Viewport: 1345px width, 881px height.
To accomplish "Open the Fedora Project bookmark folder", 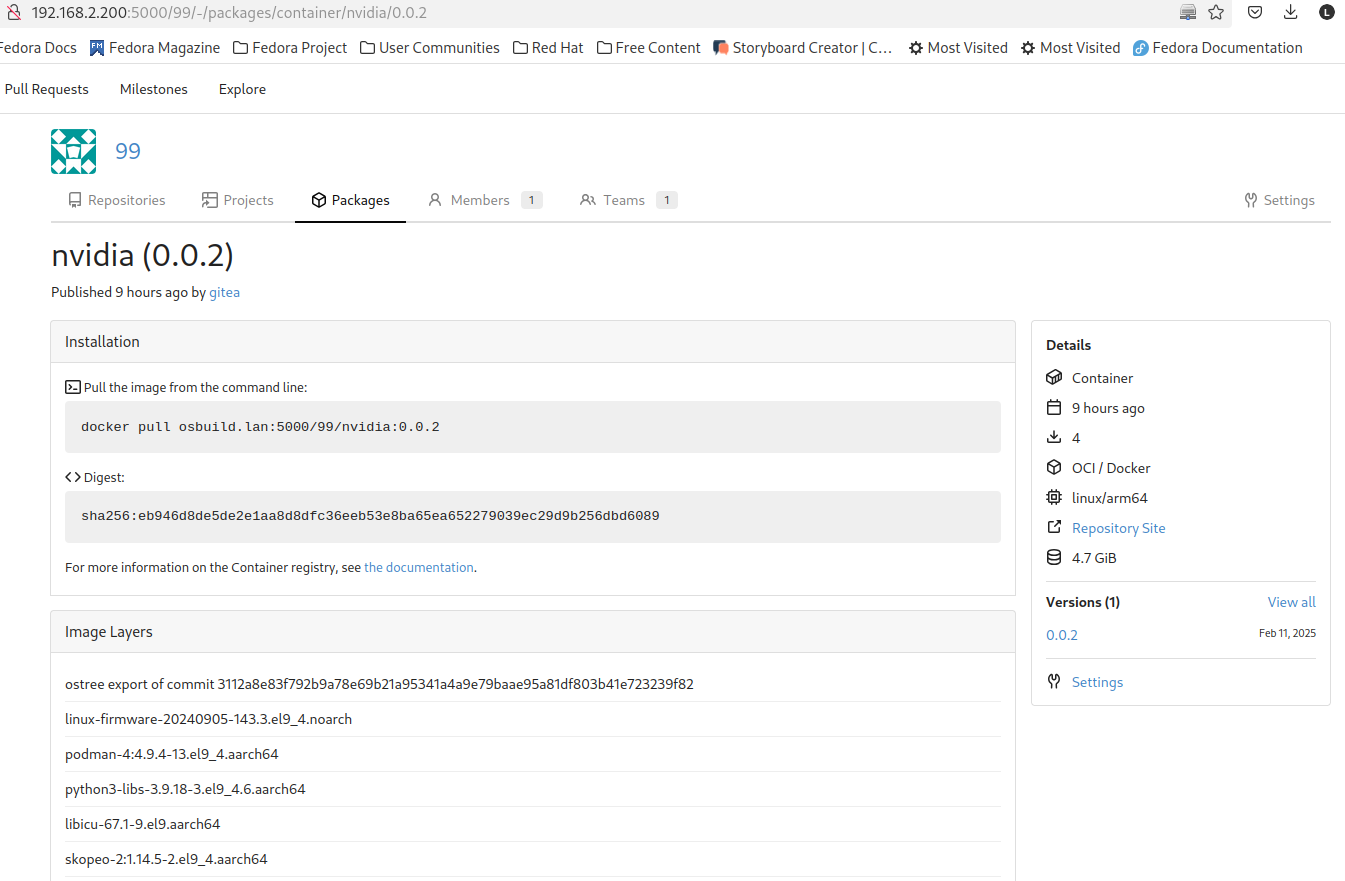I will point(290,48).
